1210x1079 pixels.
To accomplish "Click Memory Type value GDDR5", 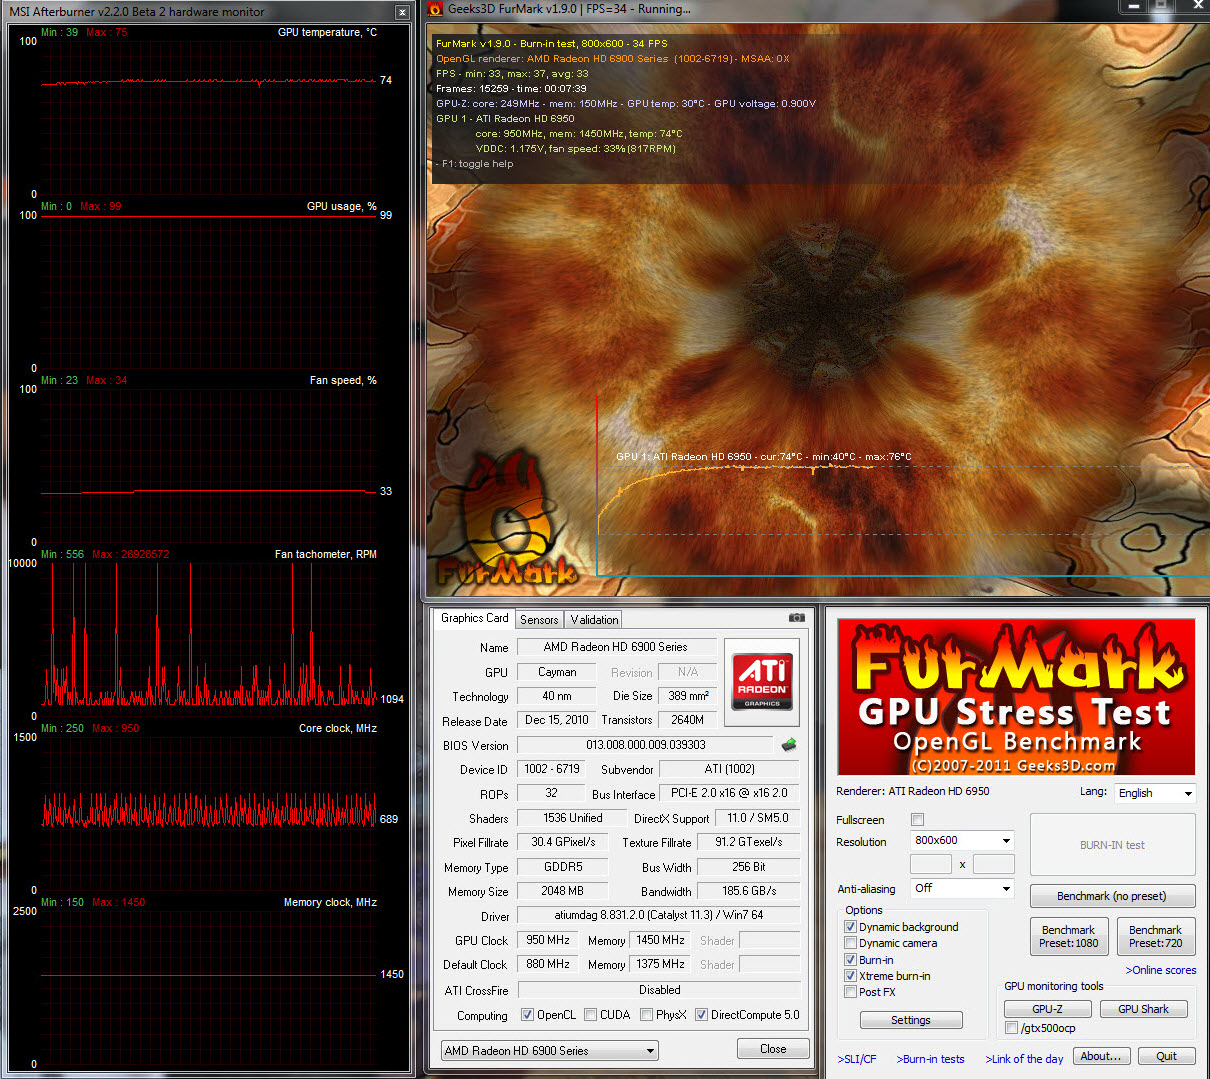I will [562, 867].
